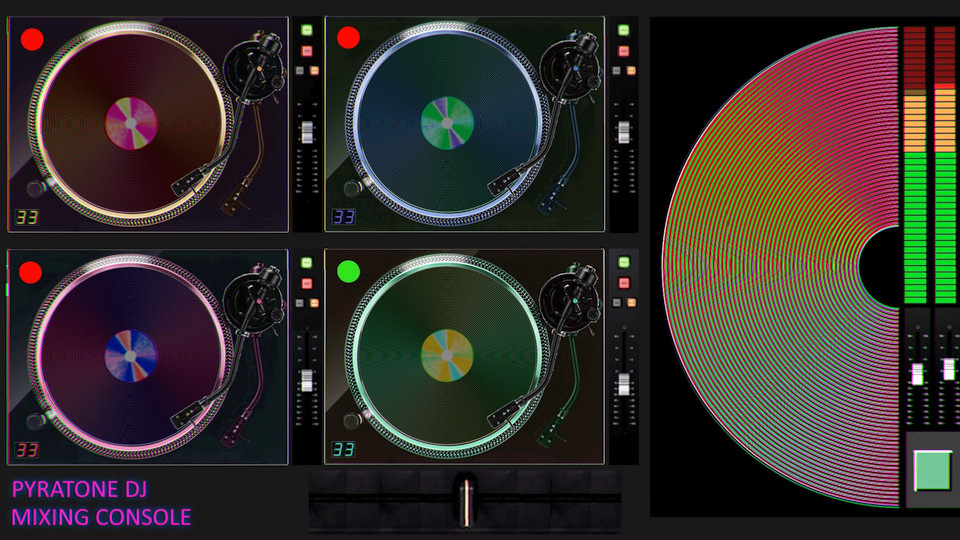Image resolution: width=960 pixels, height=540 pixels.
Task: Click the left VU level meter column
Action: pyautogui.click(x=915, y=165)
